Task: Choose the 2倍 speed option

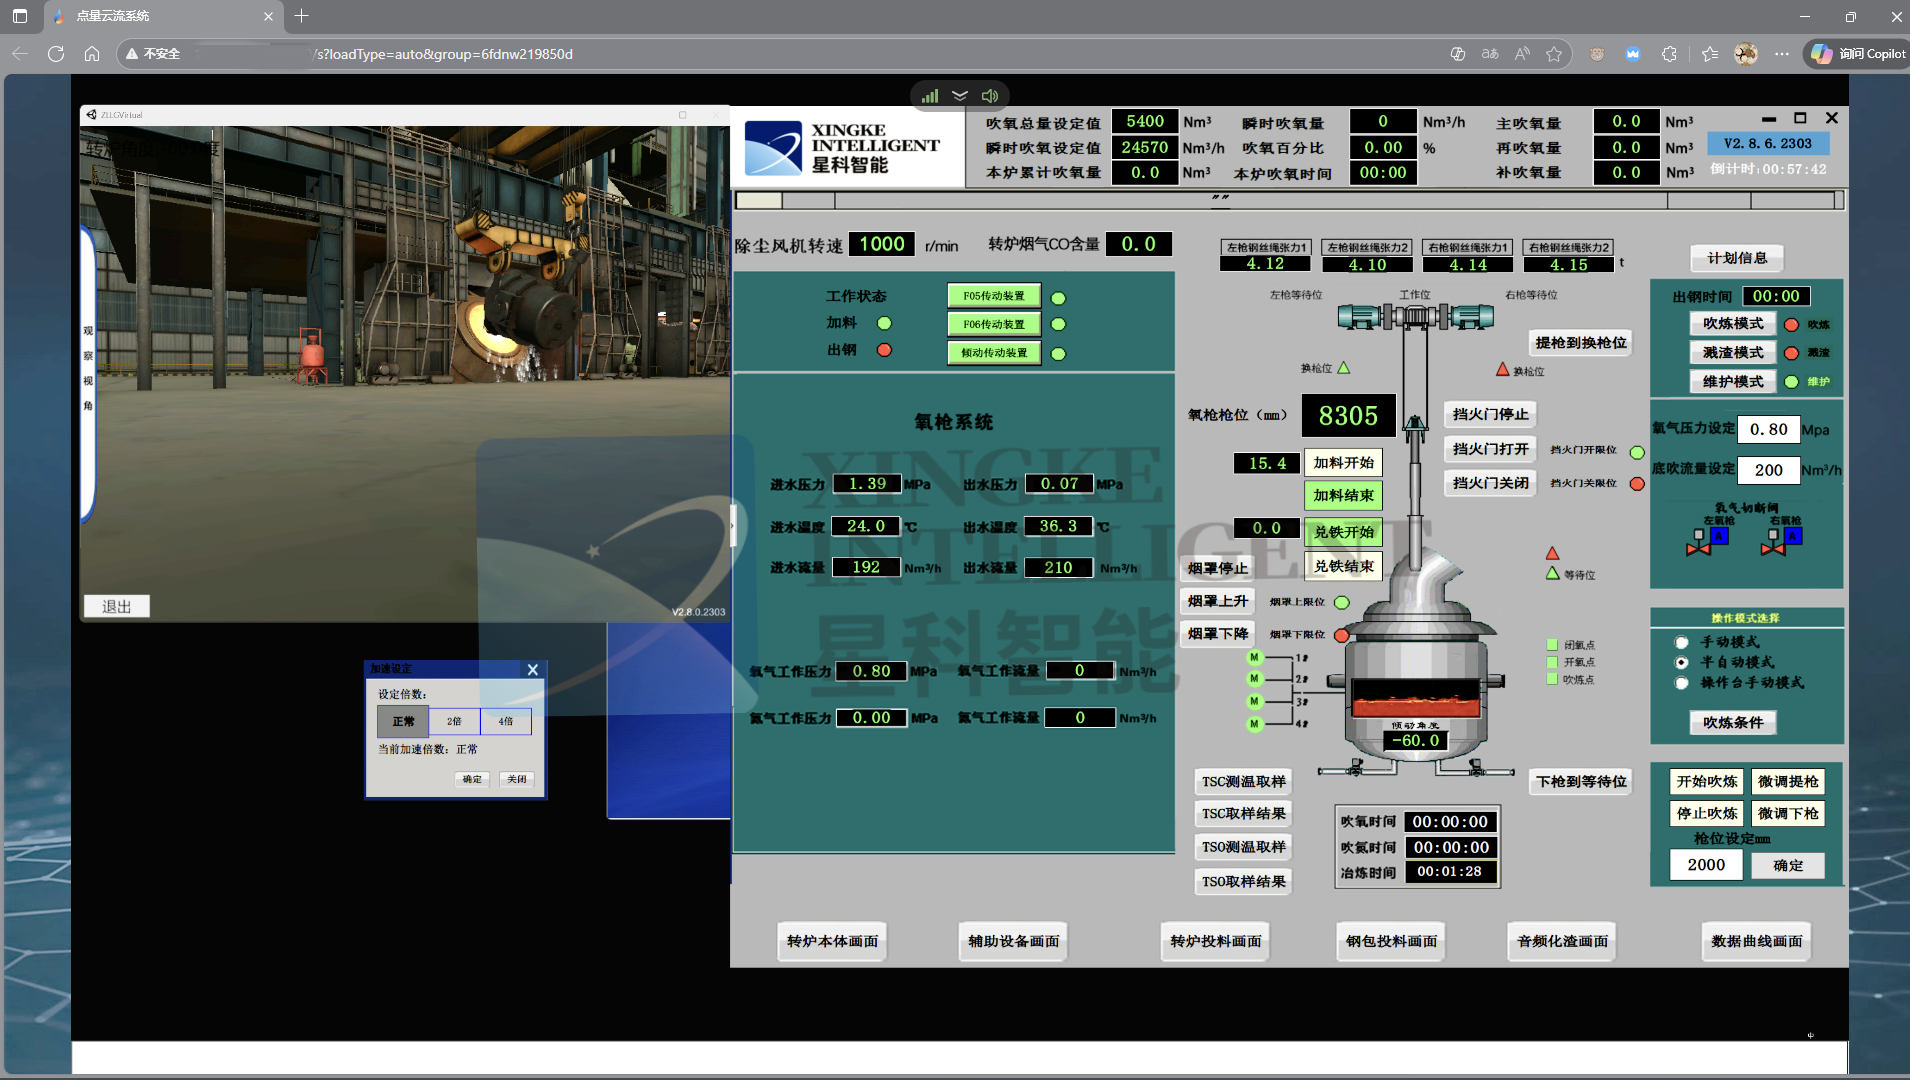Action: (x=454, y=721)
